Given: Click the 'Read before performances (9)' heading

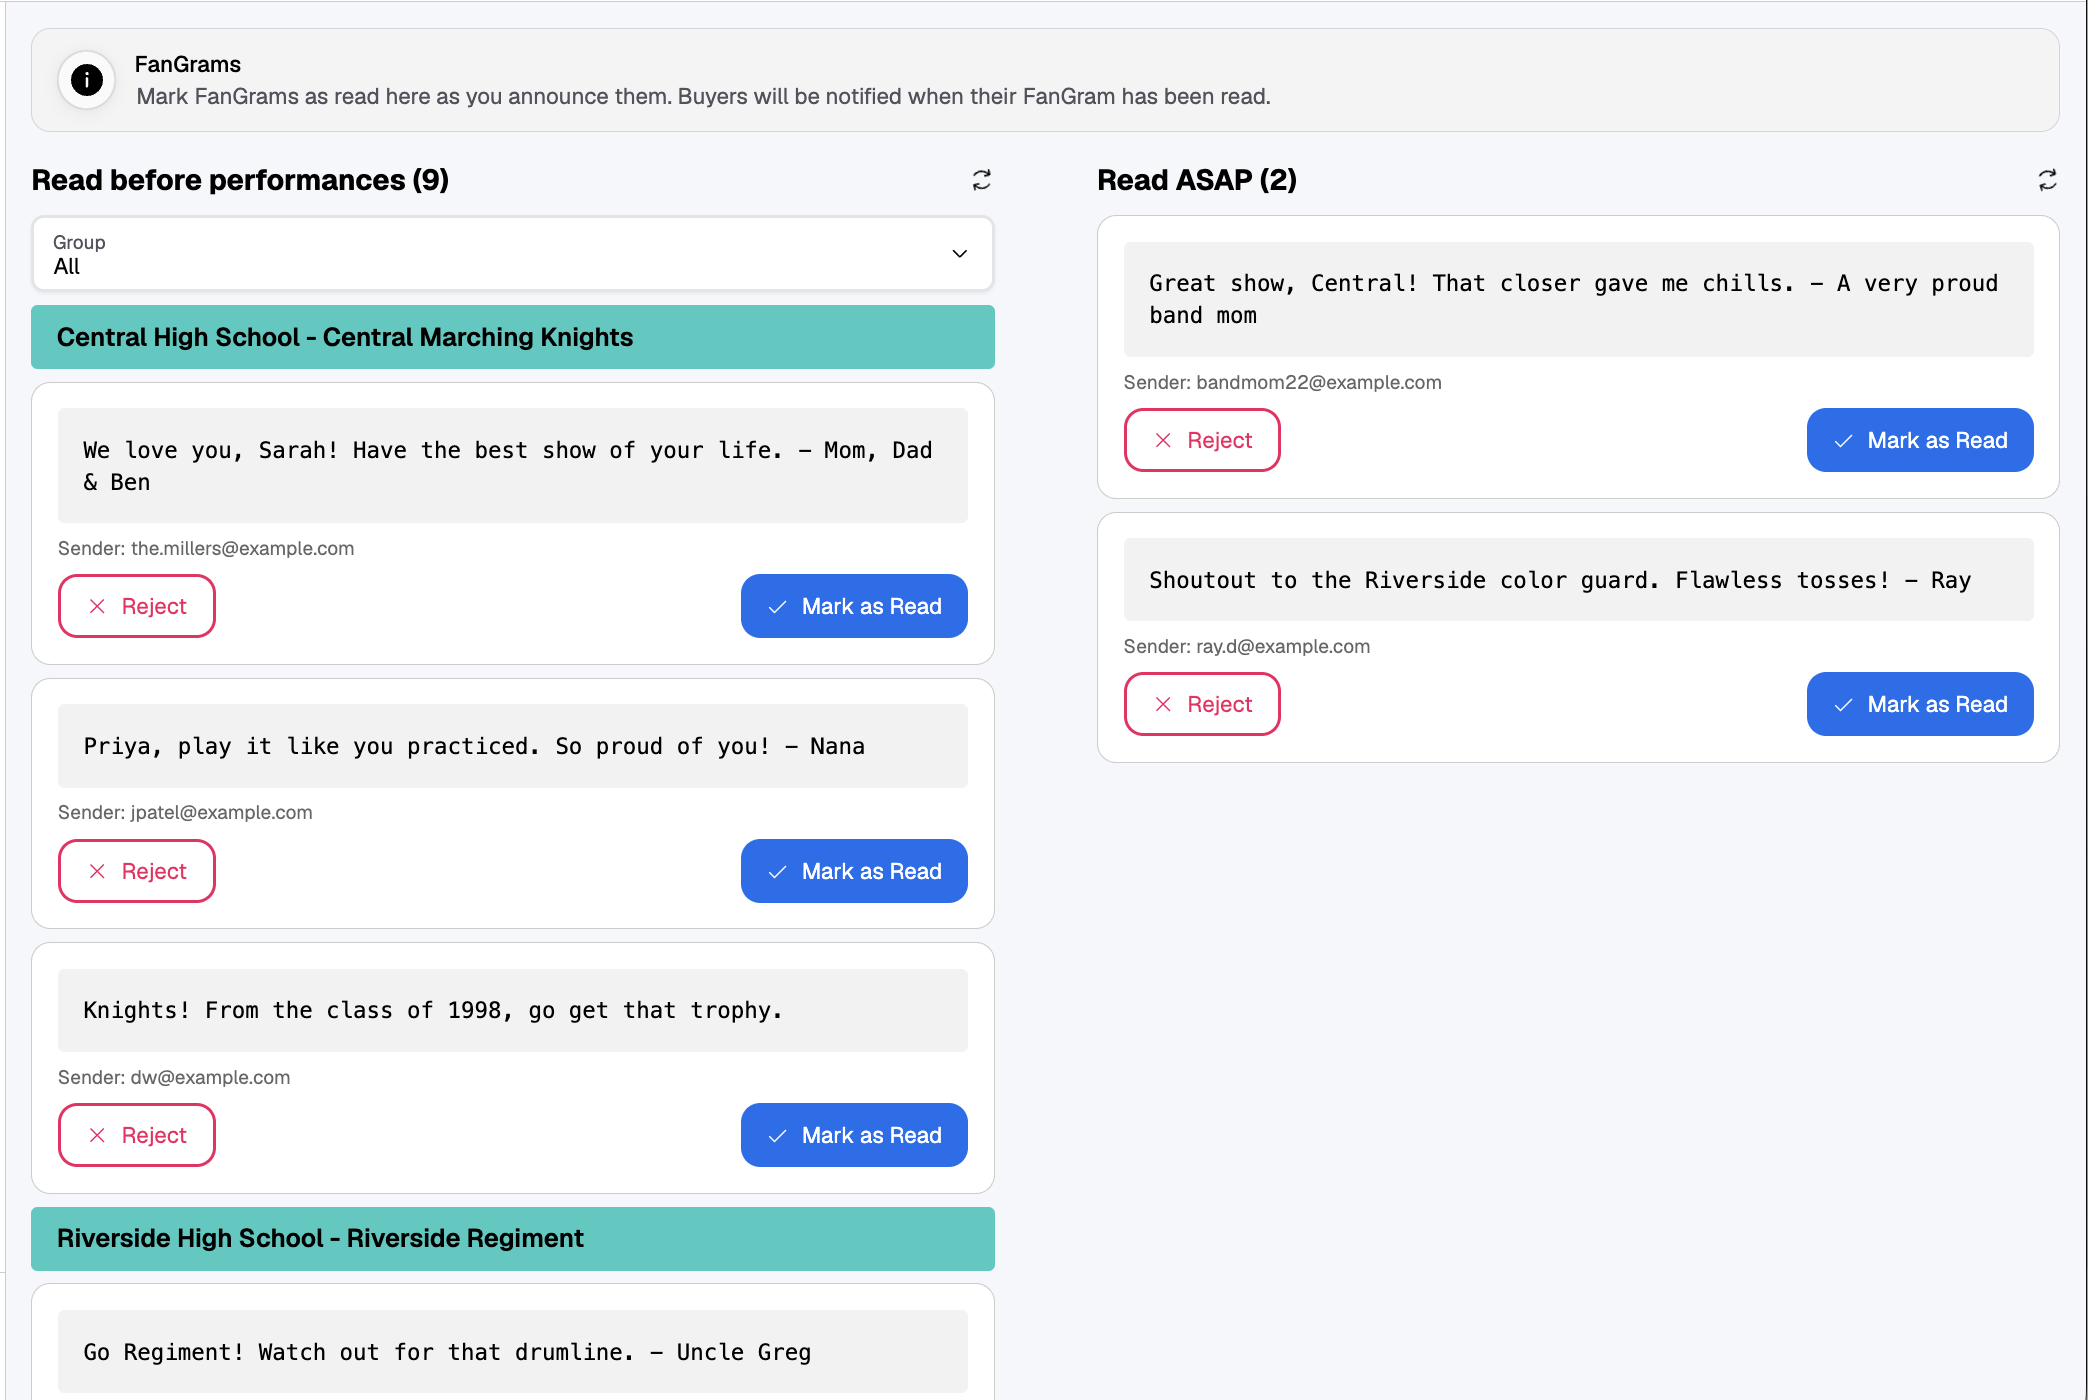Looking at the screenshot, I should click(x=240, y=180).
